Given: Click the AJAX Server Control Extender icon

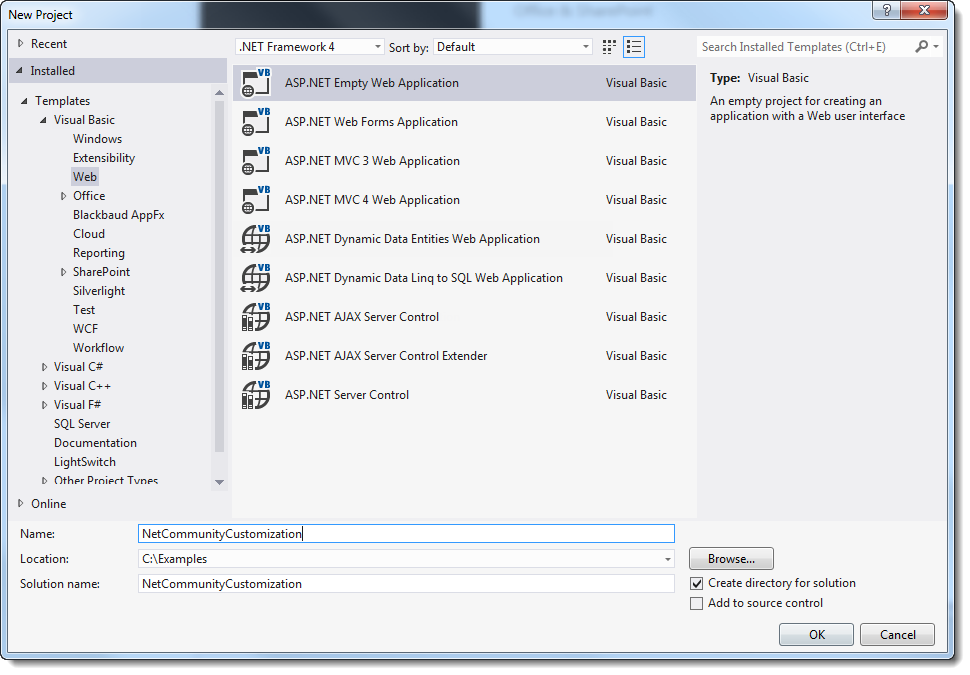Looking at the screenshot, I should (255, 356).
